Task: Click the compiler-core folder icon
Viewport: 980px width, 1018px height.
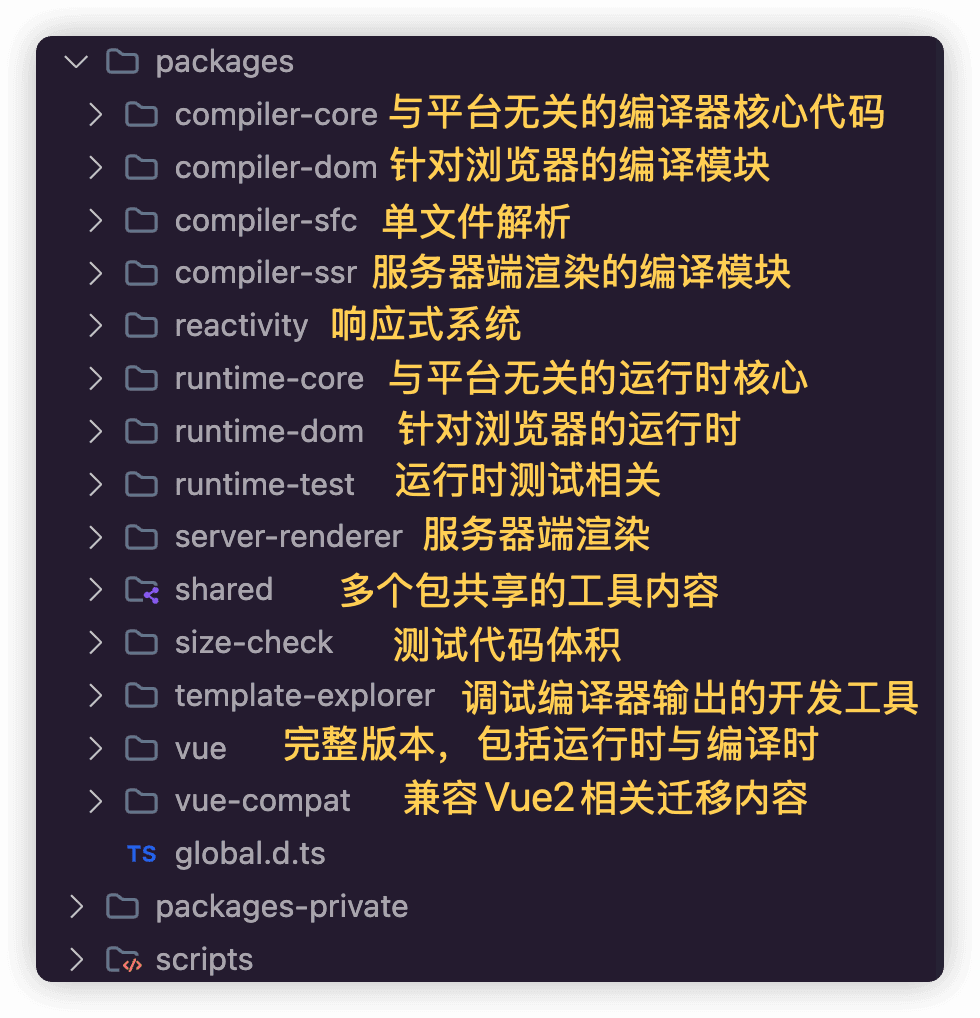Action: click(141, 115)
